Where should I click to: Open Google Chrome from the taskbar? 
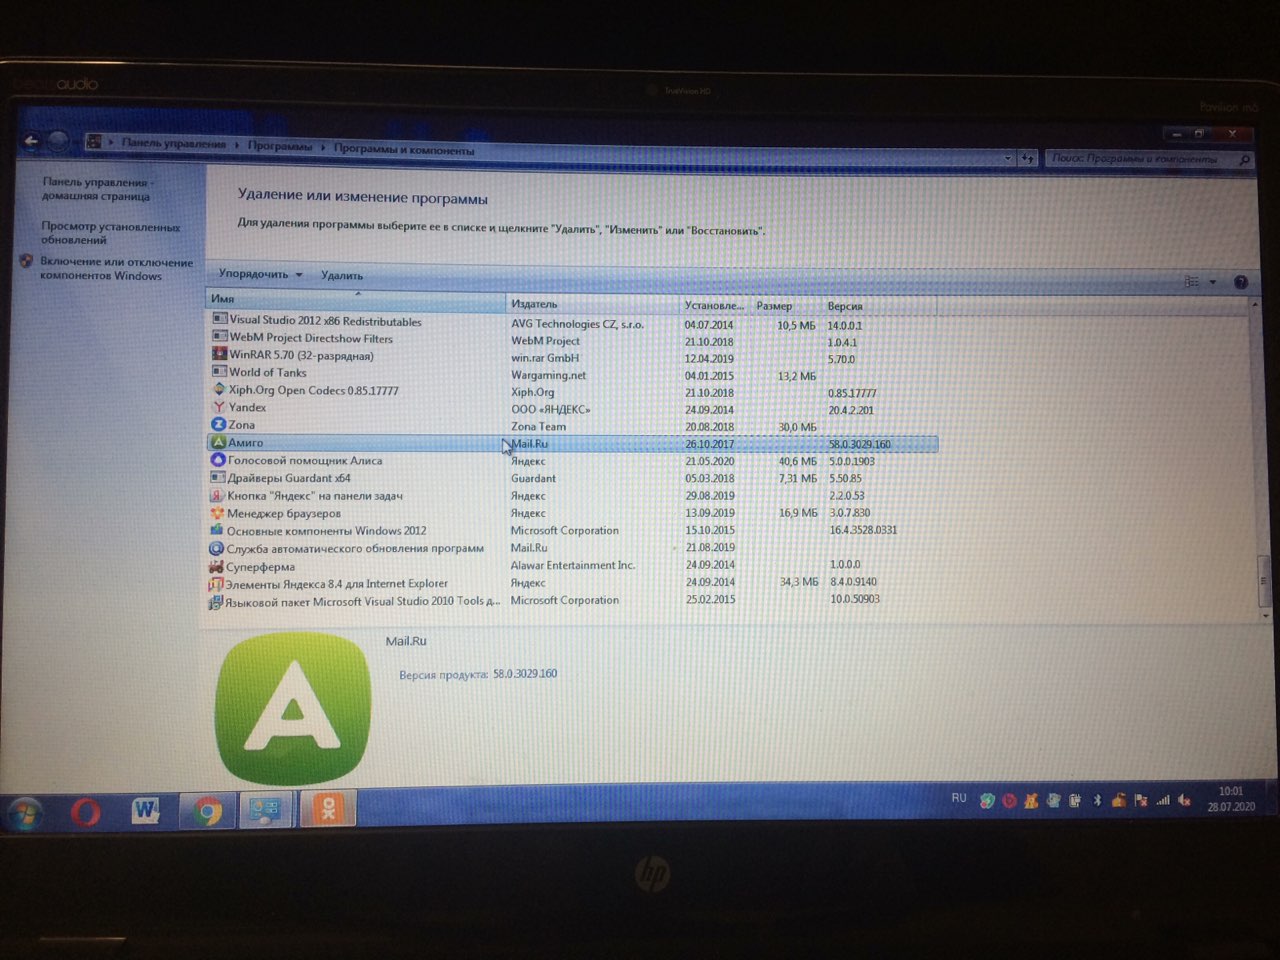point(207,811)
